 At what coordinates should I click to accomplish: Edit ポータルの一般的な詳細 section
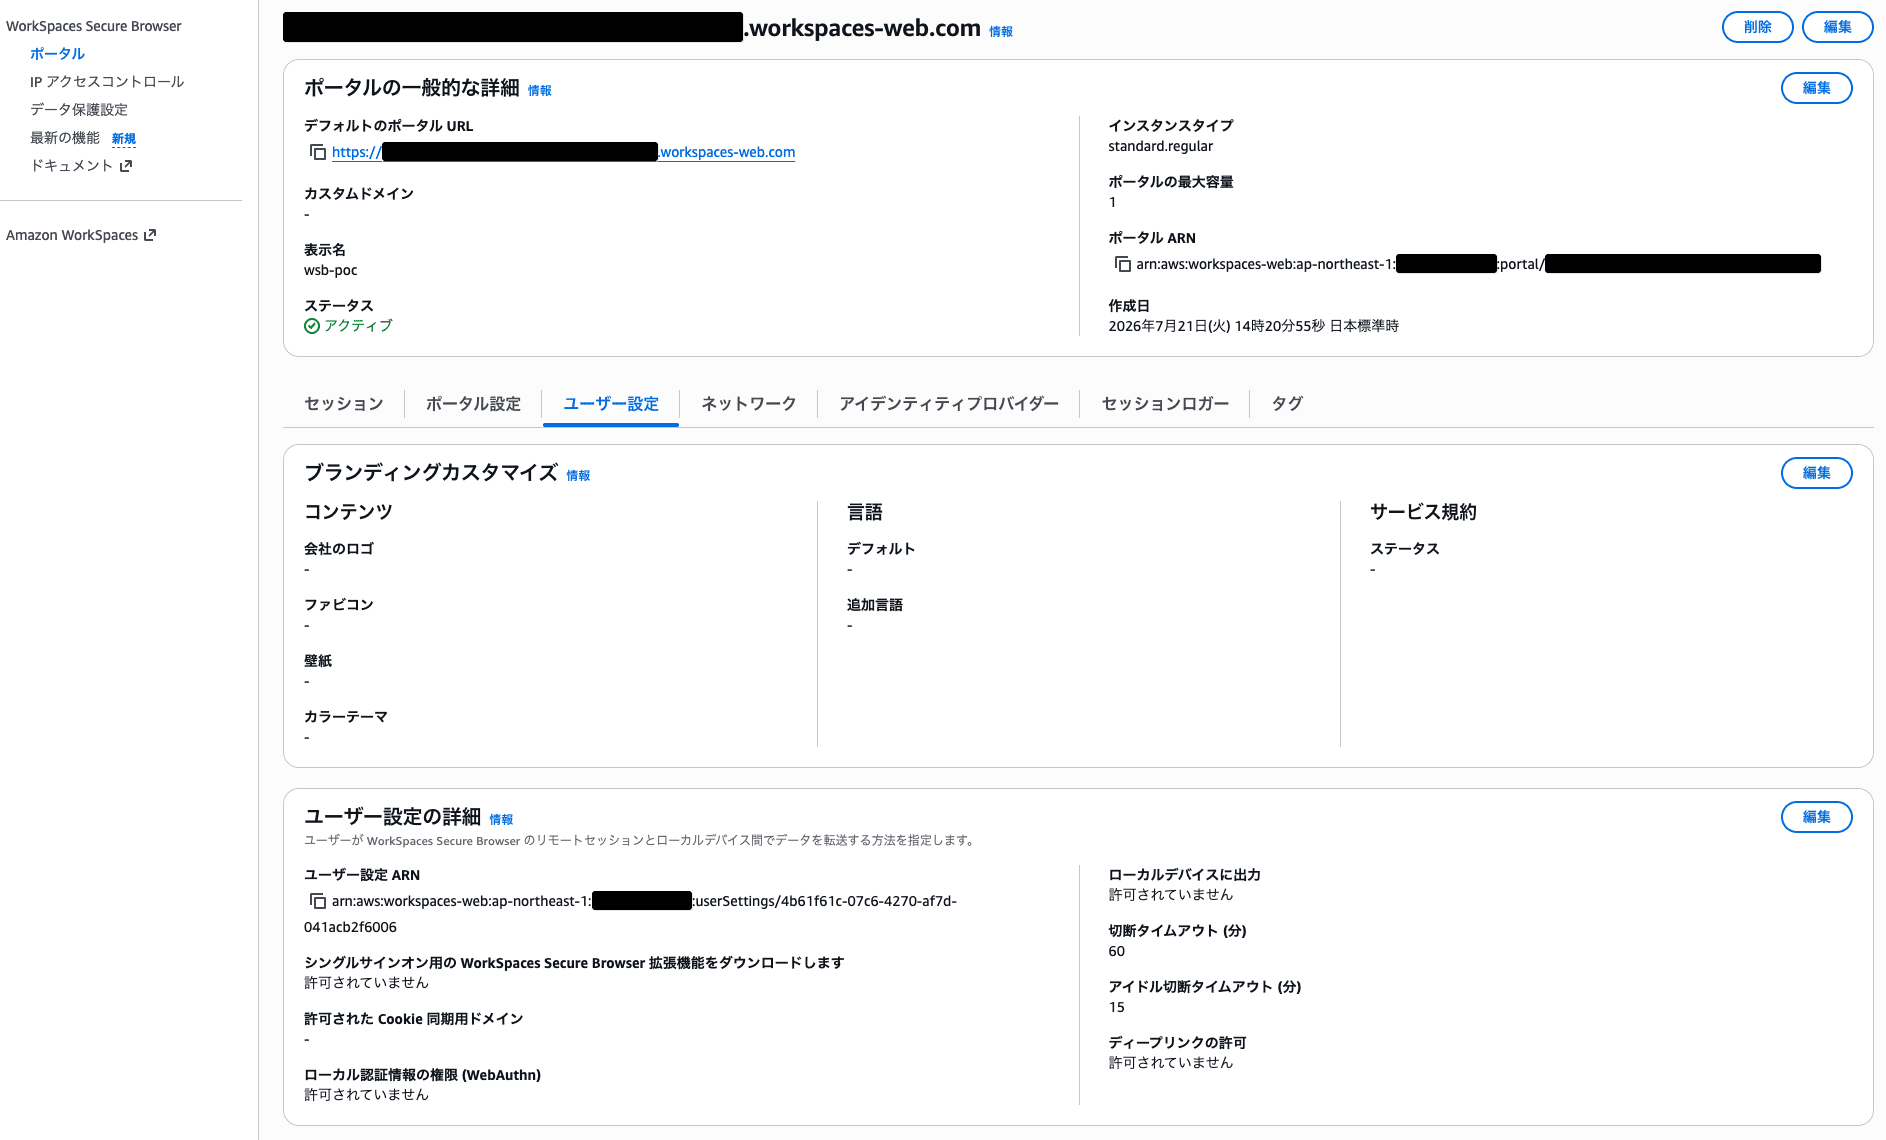(x=1816, y=88)
